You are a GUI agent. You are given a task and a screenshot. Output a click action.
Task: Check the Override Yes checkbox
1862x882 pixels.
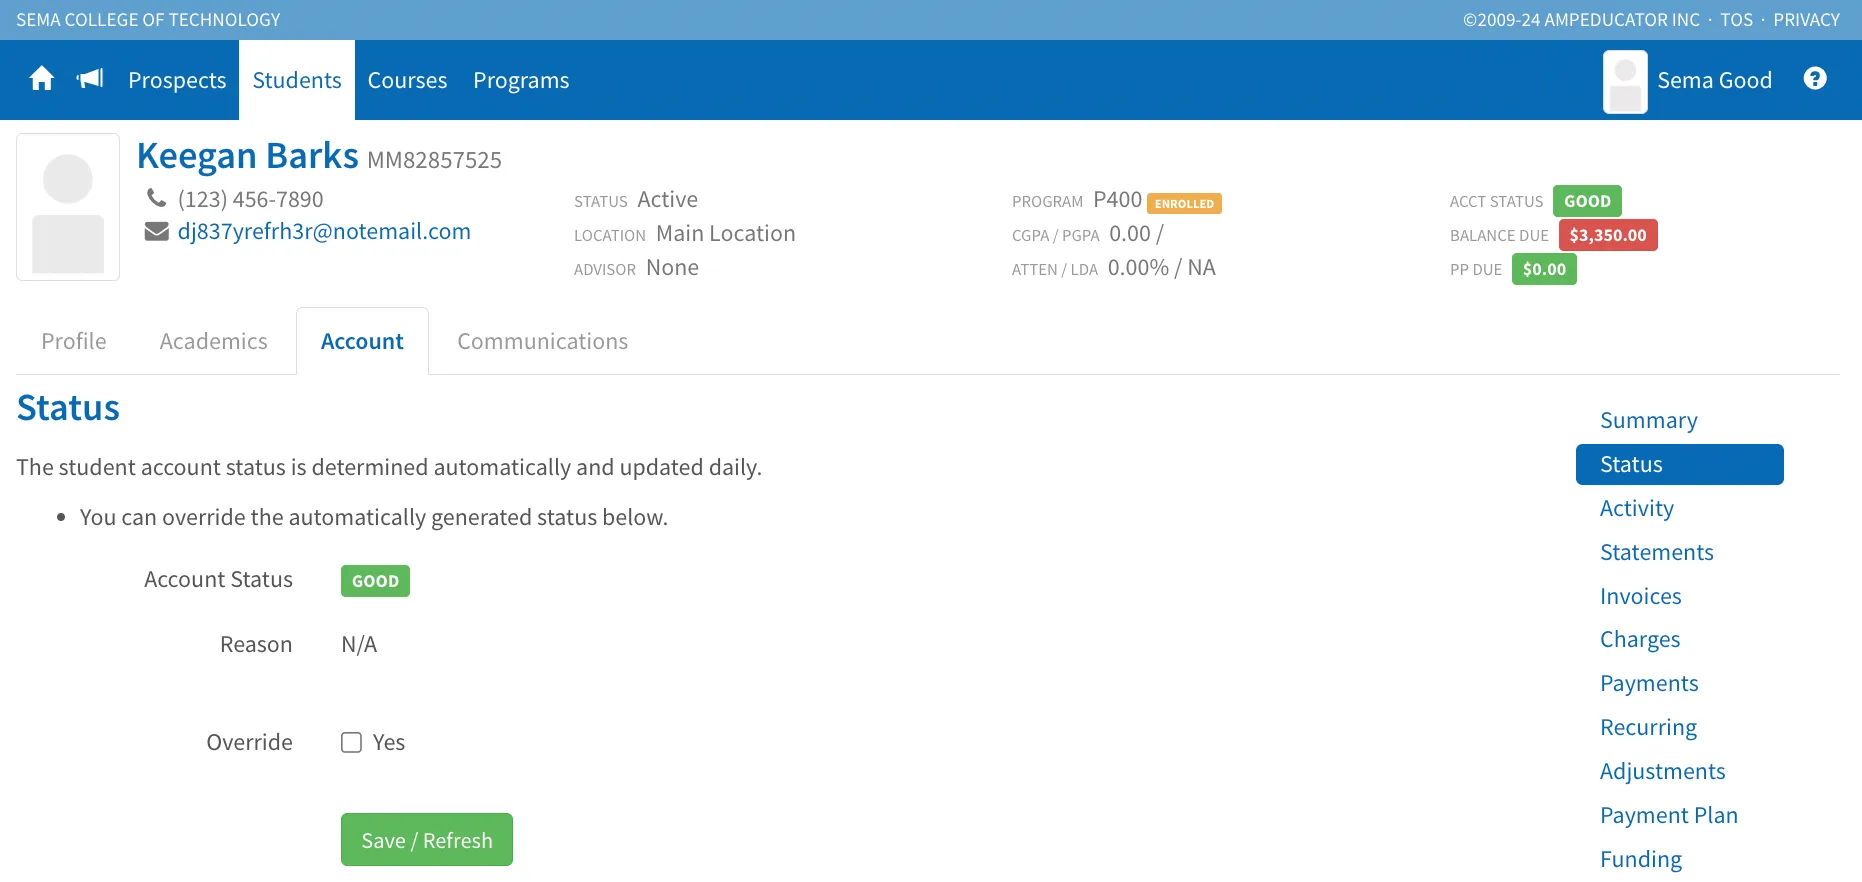click(351, 742)
